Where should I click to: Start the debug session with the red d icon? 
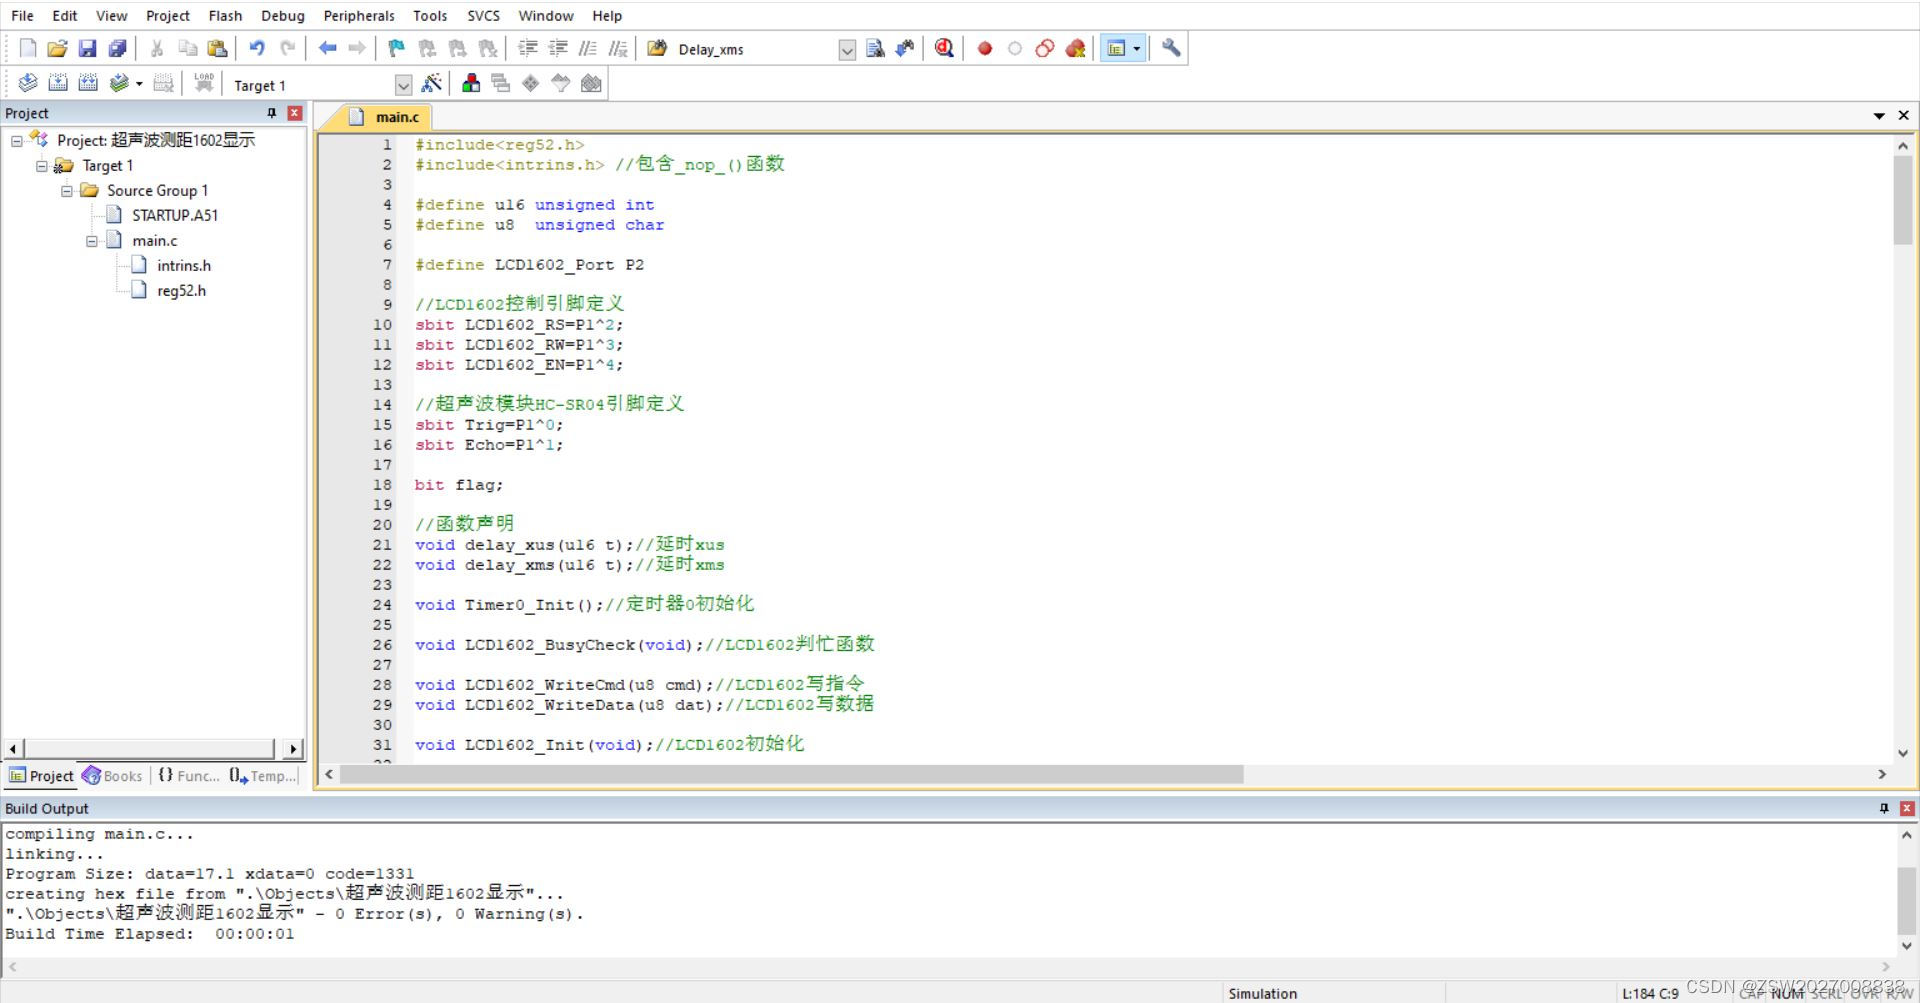click(x=944, y=48)
